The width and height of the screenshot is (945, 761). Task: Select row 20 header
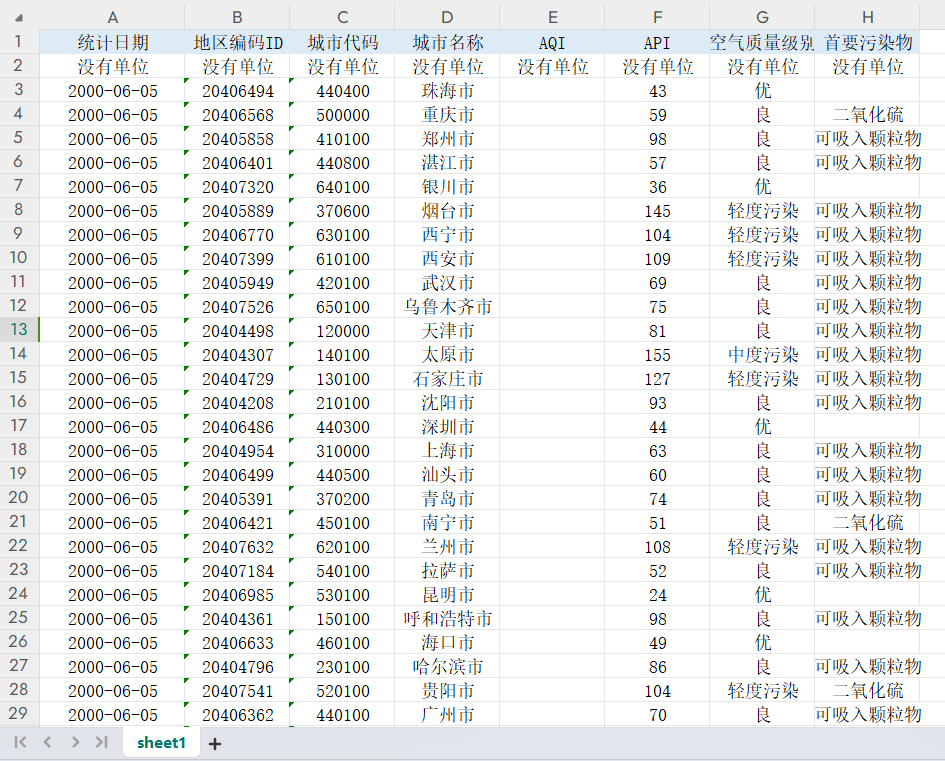tap(19, 498)
